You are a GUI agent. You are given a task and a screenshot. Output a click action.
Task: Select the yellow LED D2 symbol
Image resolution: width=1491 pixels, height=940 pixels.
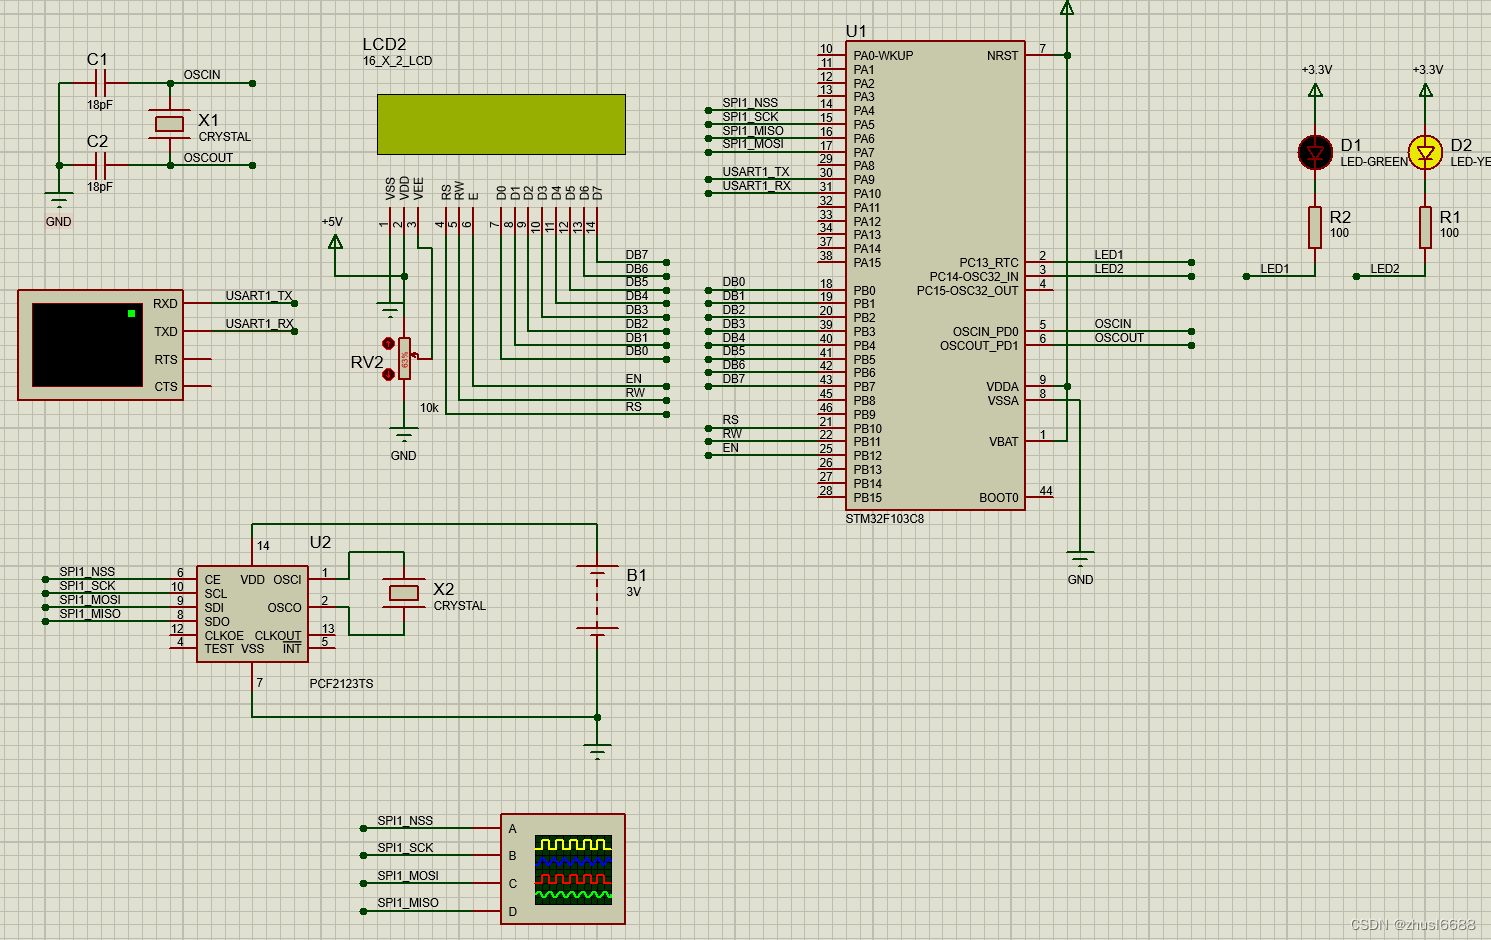1425,151
